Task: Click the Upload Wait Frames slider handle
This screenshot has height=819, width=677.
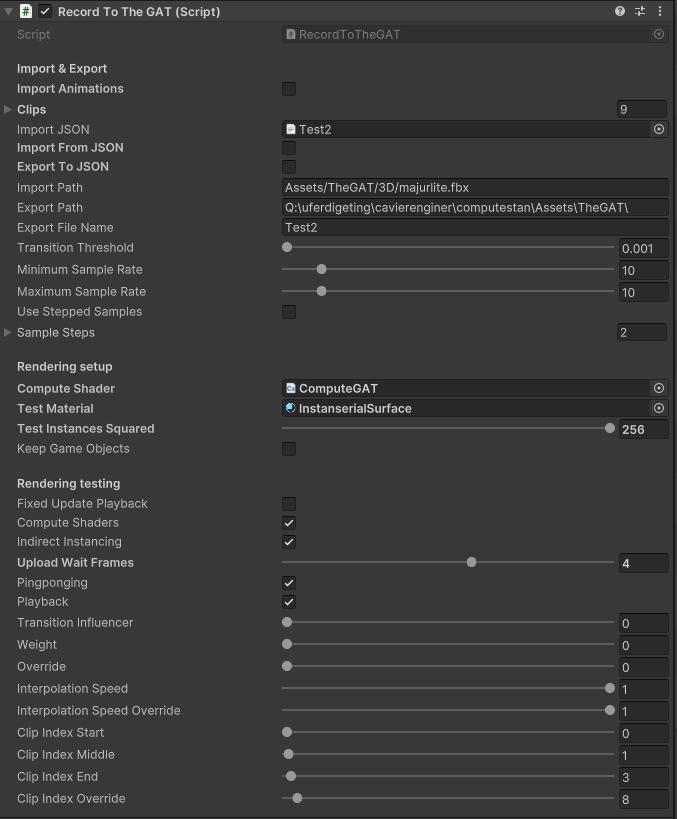Action: coord(471,562)
